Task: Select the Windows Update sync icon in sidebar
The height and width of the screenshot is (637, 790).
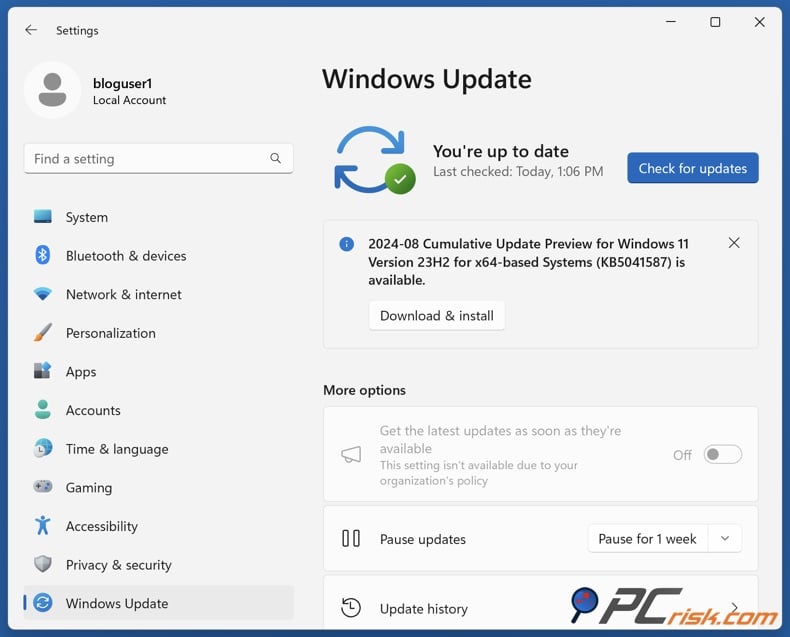Action: coord(43,602)
